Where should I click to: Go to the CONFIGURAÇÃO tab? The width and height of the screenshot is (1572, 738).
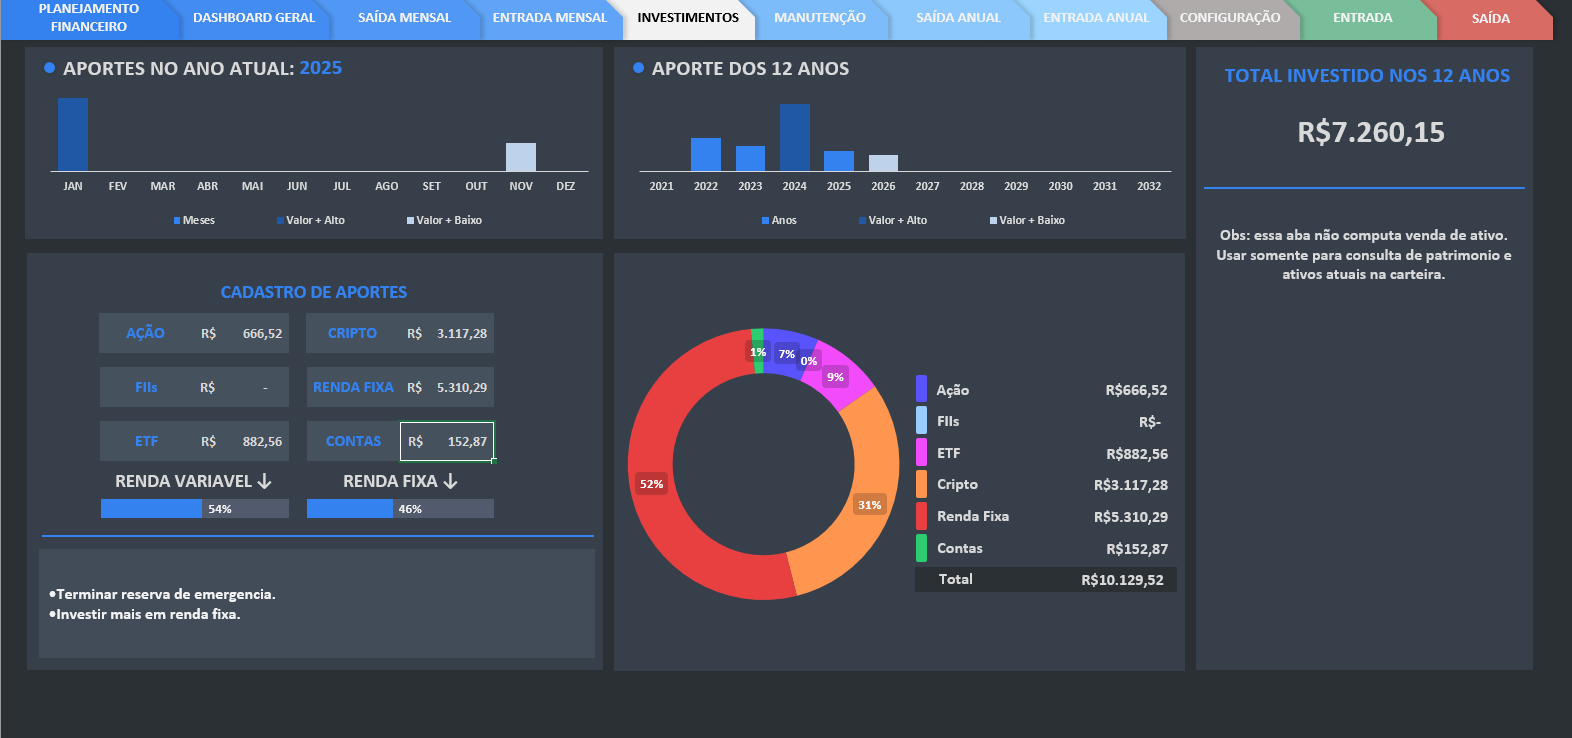tap(1229, 18)
